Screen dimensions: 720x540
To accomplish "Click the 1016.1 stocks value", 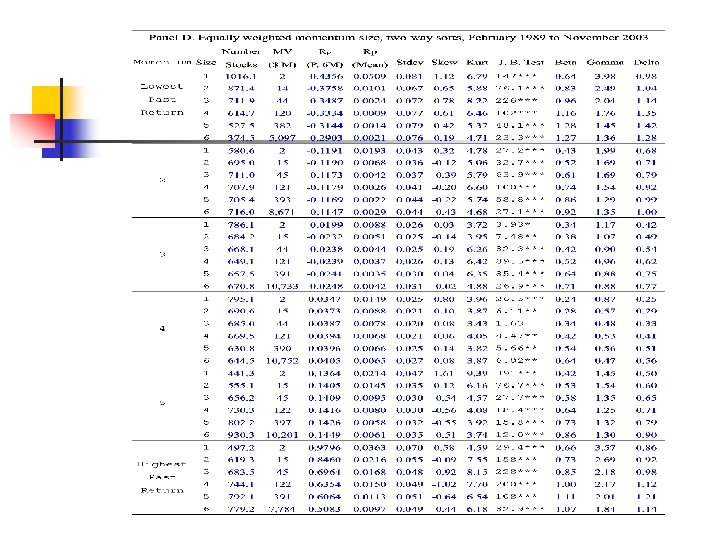I will 241,76.
